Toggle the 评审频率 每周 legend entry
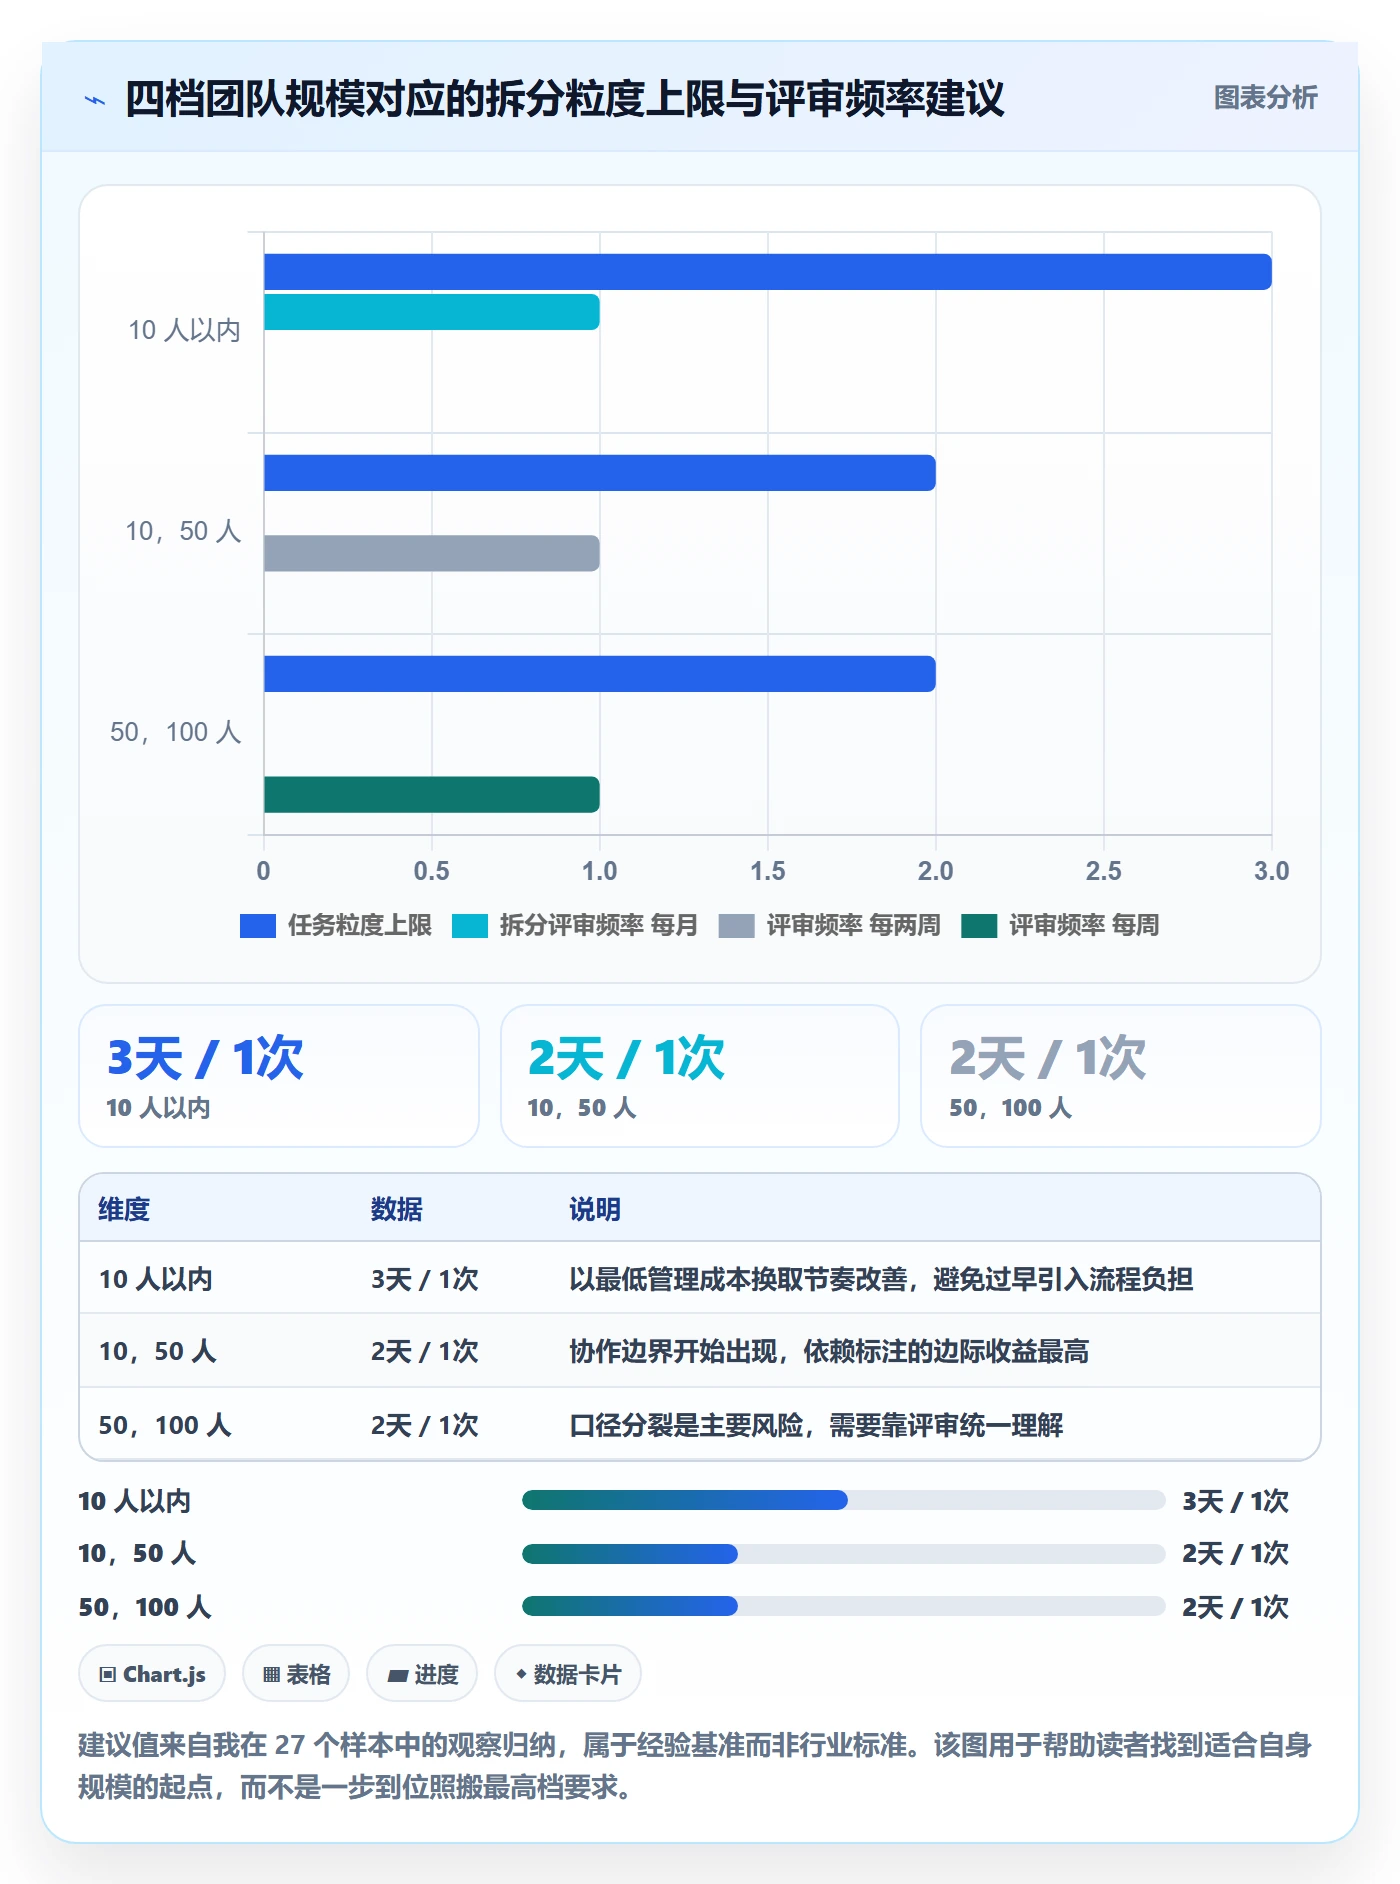This screenshot has width=1400, height=1884. point(1061,926)
